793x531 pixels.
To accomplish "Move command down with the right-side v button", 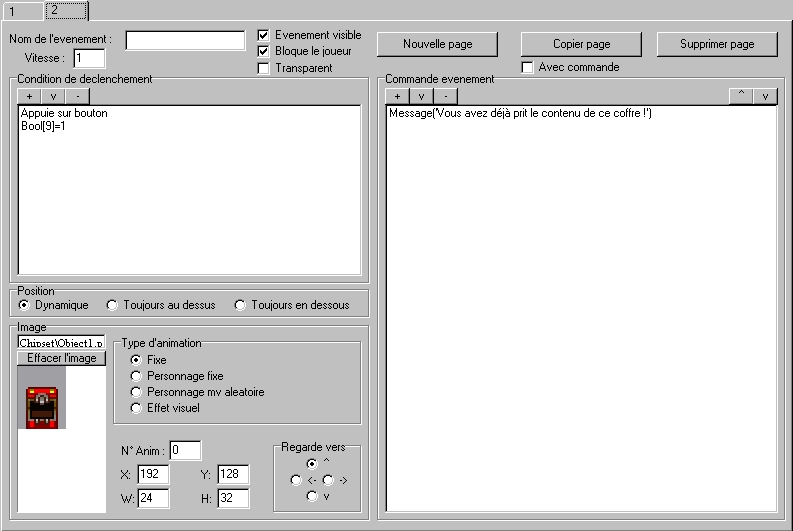I will coord(765,96).
